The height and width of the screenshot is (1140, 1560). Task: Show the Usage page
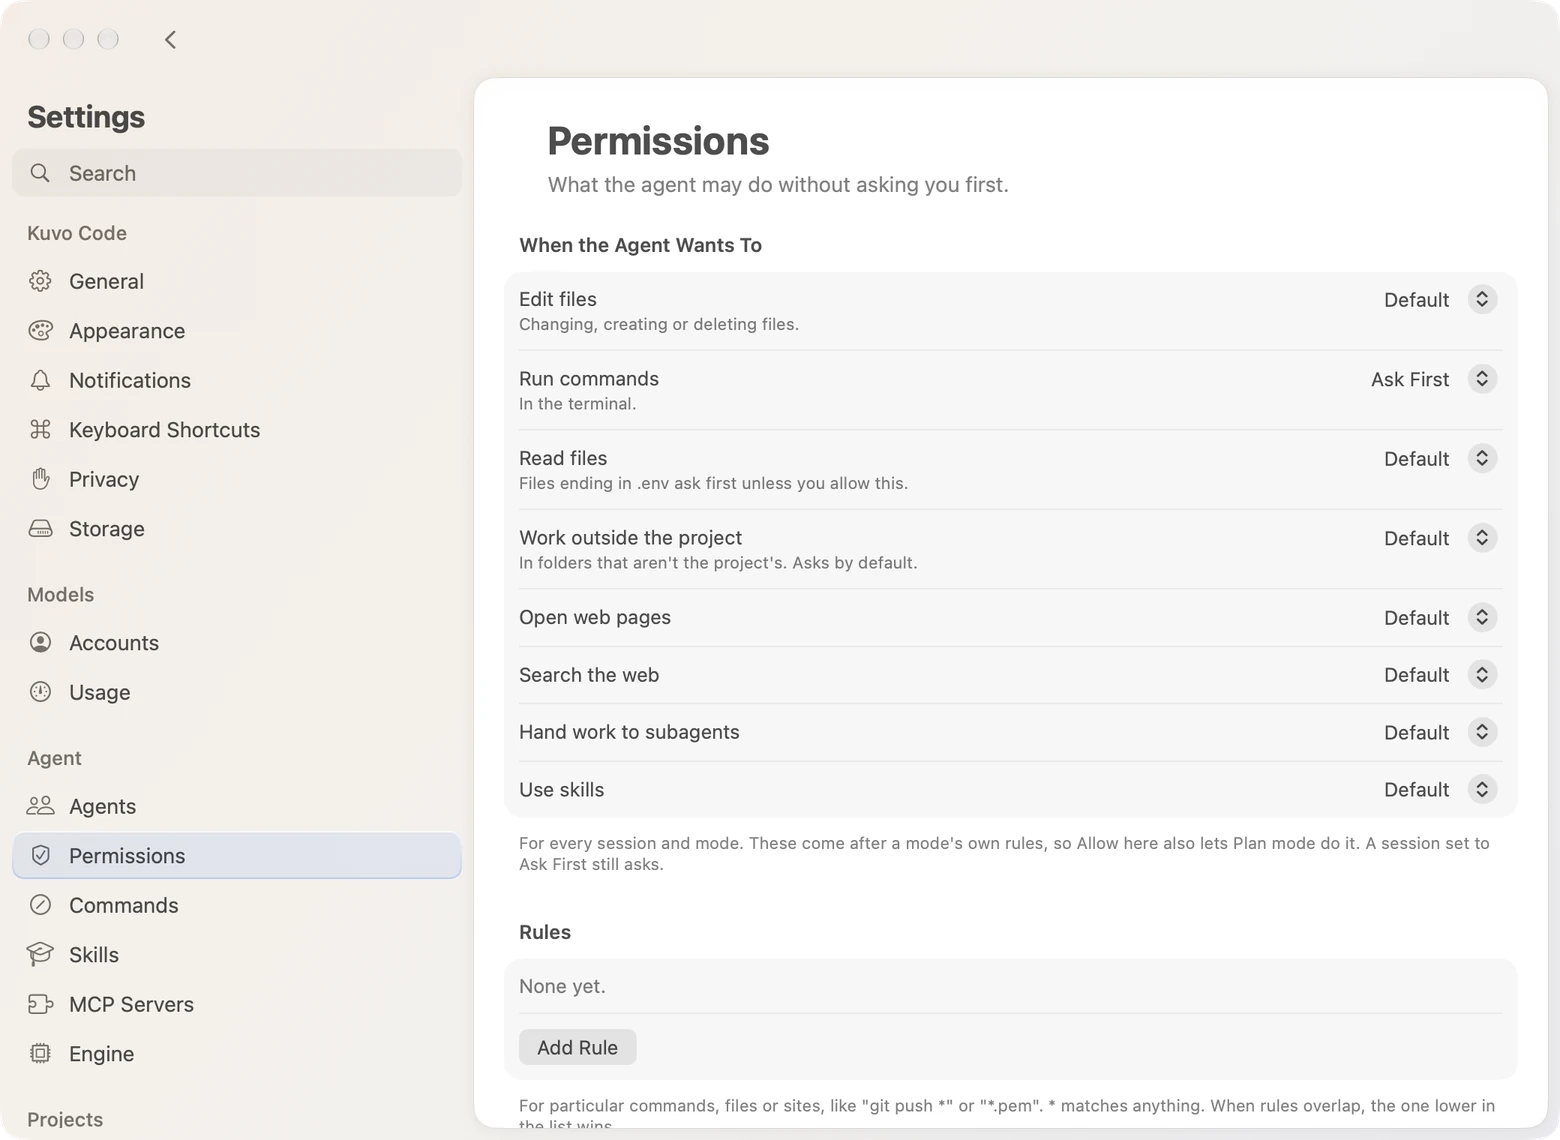[237, 692]
